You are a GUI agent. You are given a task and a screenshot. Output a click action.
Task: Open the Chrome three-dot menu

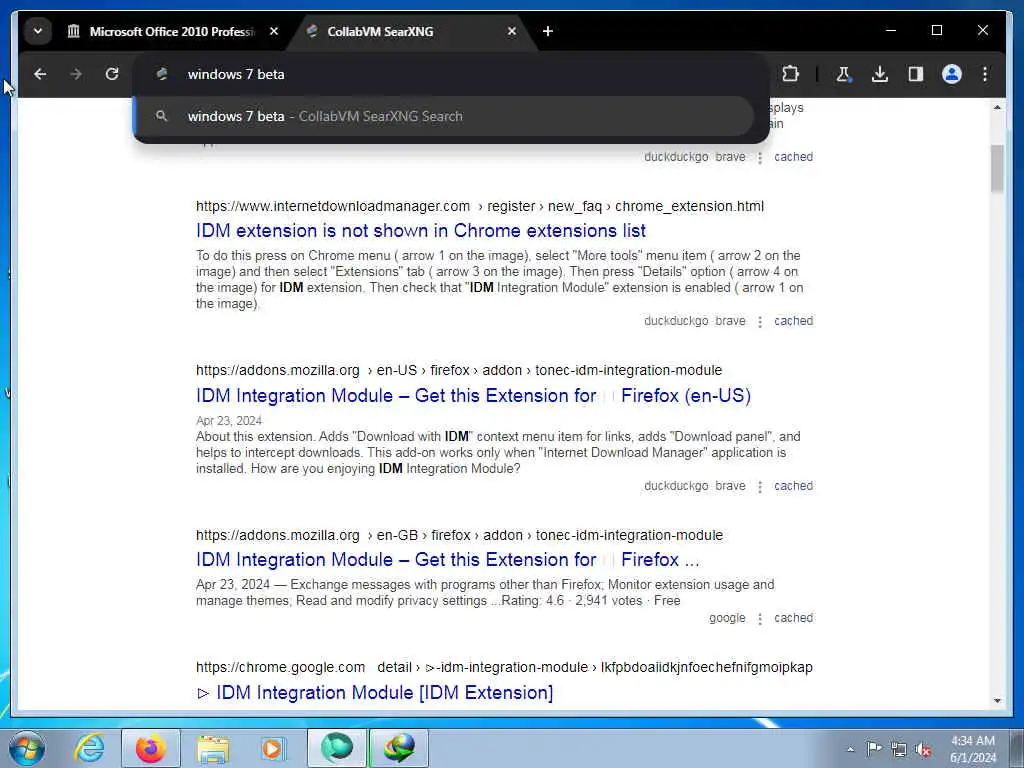985,74
